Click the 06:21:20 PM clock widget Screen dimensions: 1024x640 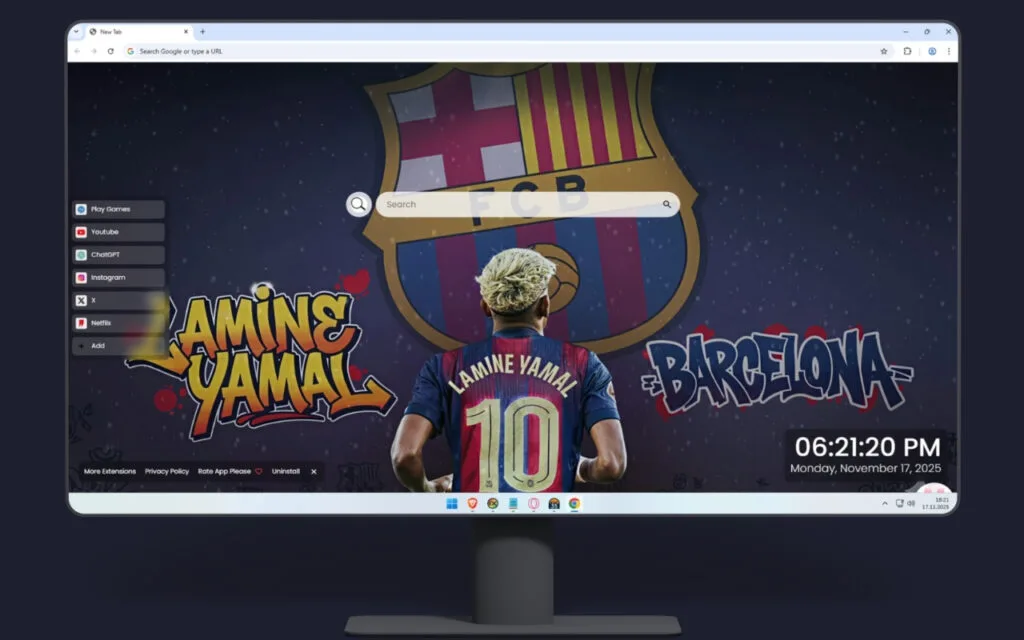(x=867, y=447)
